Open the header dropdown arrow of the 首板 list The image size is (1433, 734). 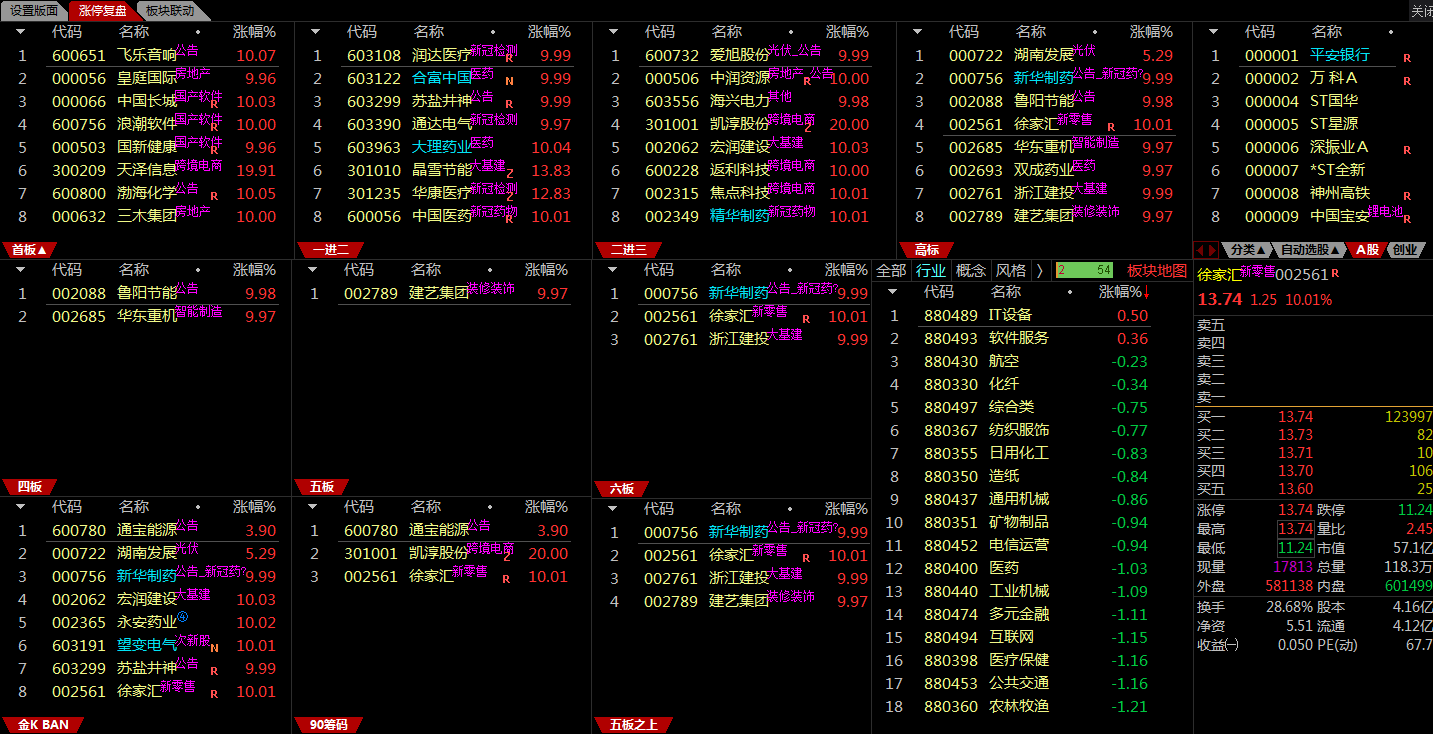coord(20,32)
